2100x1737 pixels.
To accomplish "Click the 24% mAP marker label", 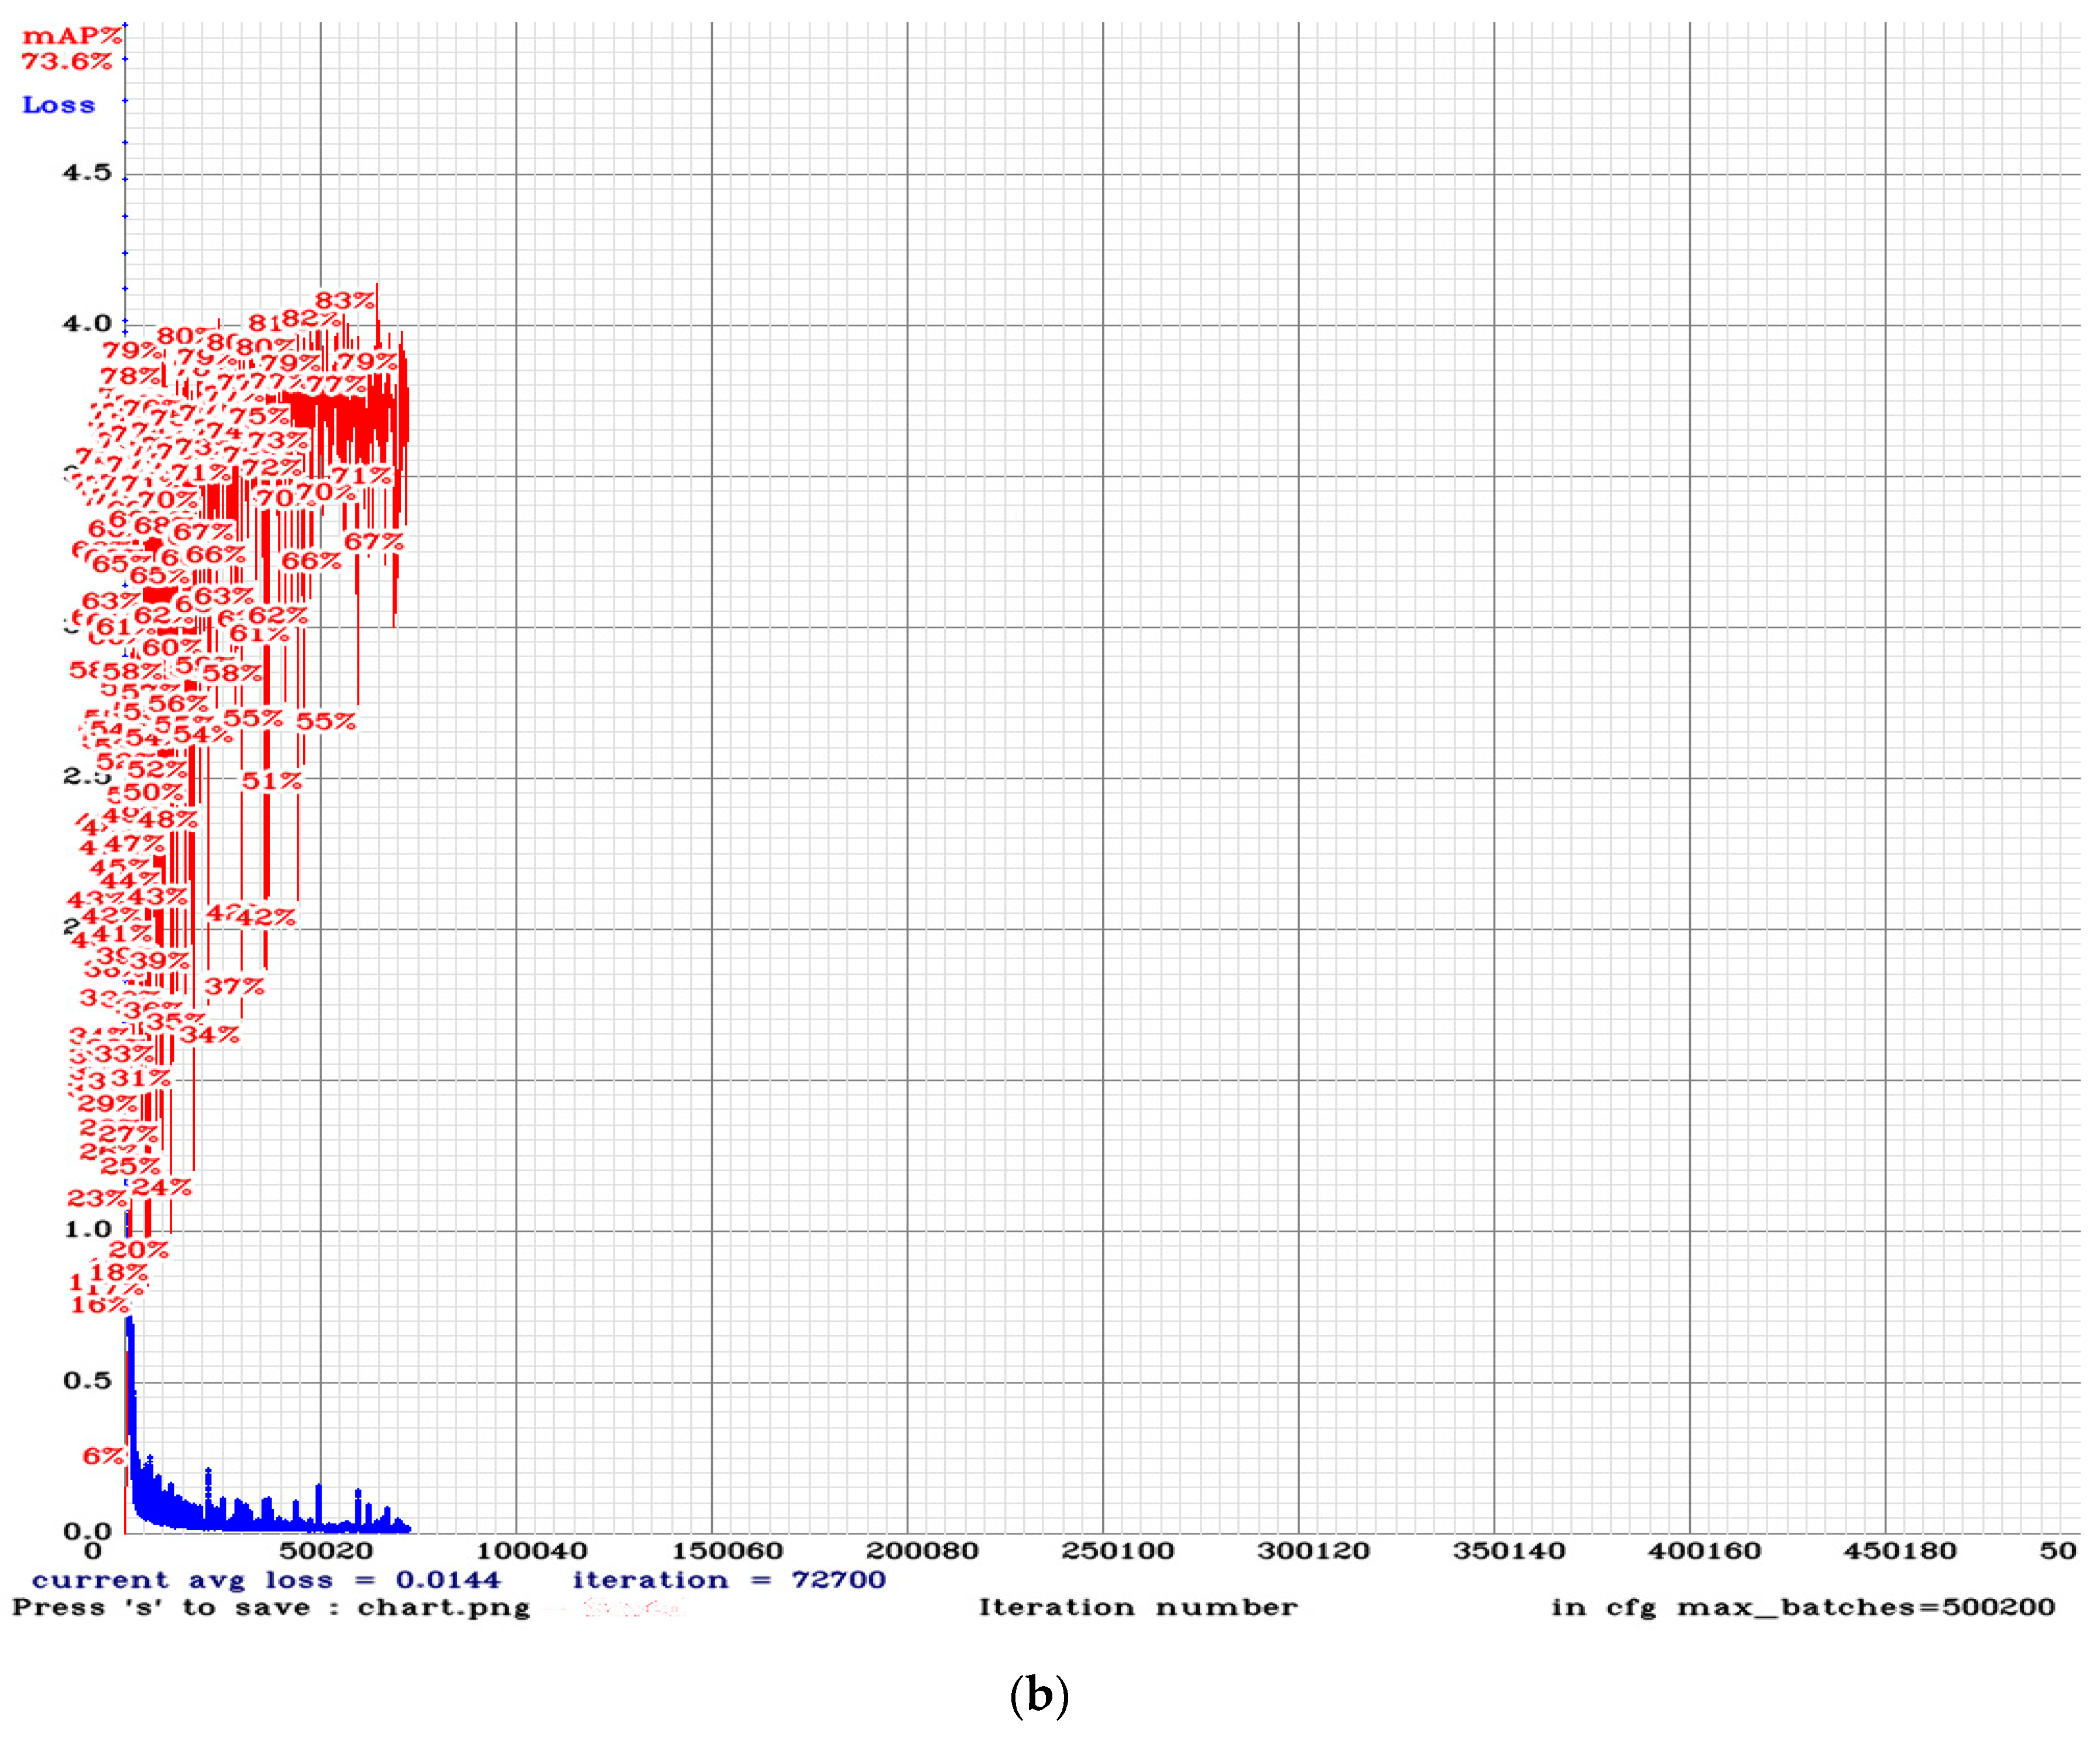I will 161,1187.
